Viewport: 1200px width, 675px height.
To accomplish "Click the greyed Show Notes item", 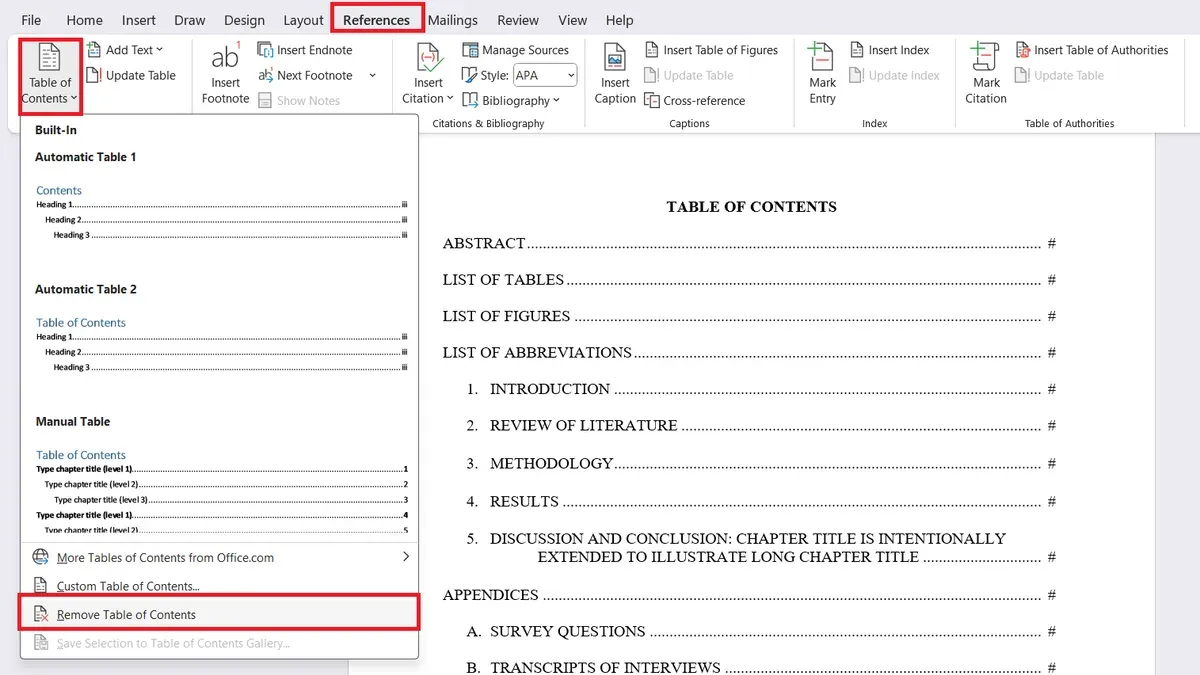I will (299, 100).
